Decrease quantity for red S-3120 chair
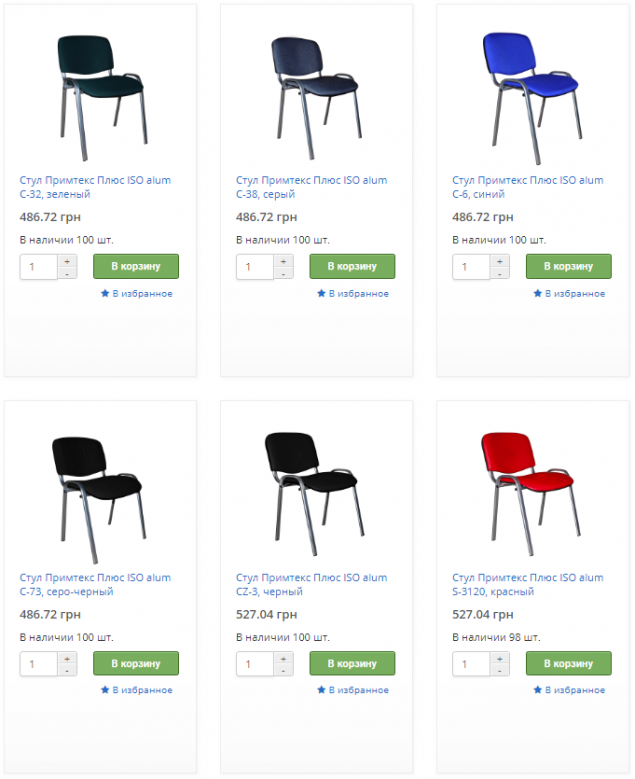Viewport: 635px width, 779px height. [500, 670]
